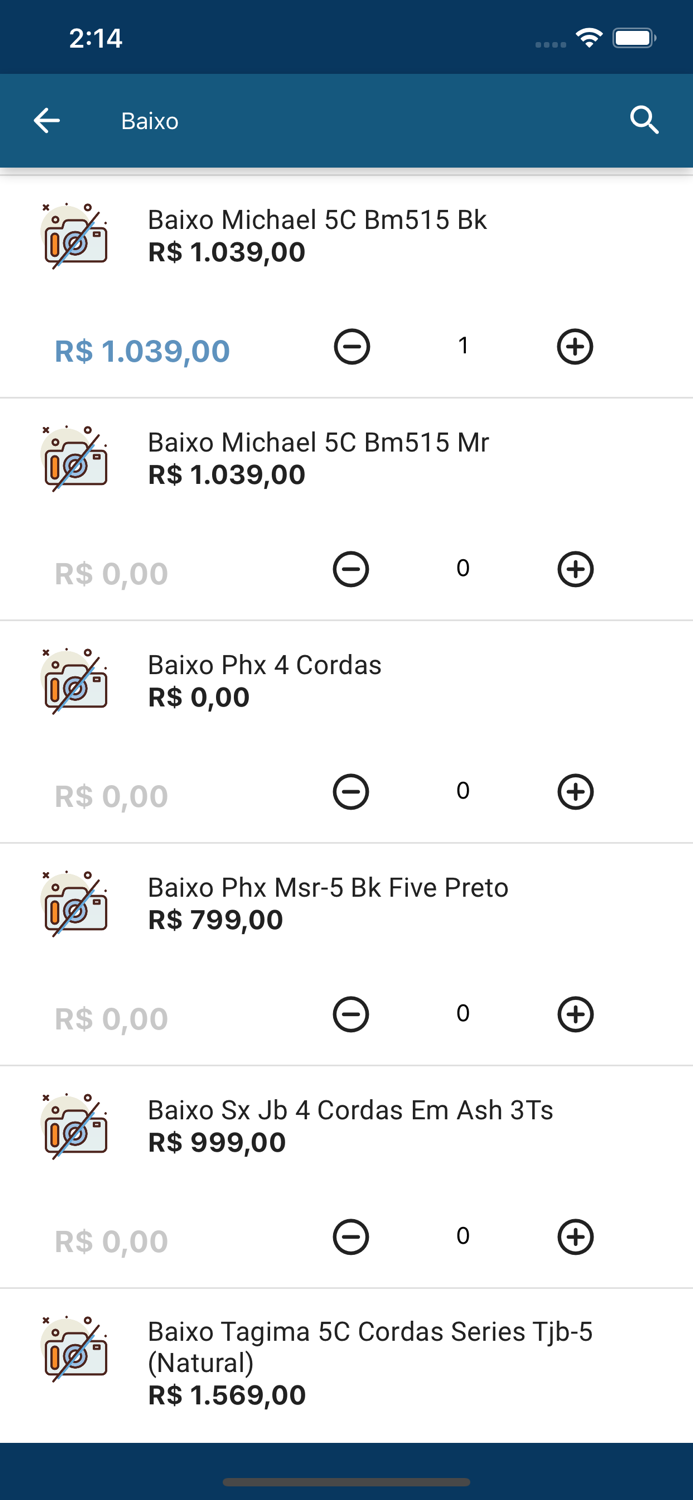Decrease quantity of Baixo Phx 4 Cordas

tap(351, 791)
